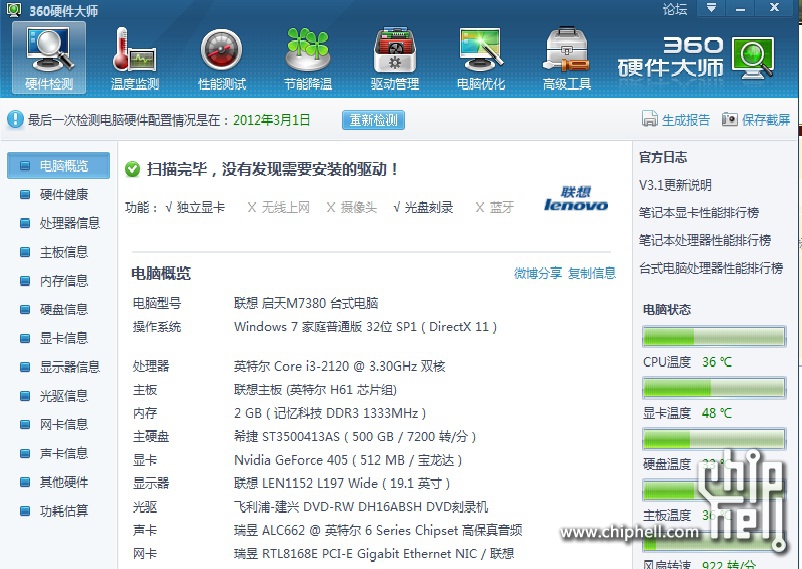Click the 光盘刻录 feature indicator
Image resolution: width=802 pixels, height=569 pixels.
424,207
